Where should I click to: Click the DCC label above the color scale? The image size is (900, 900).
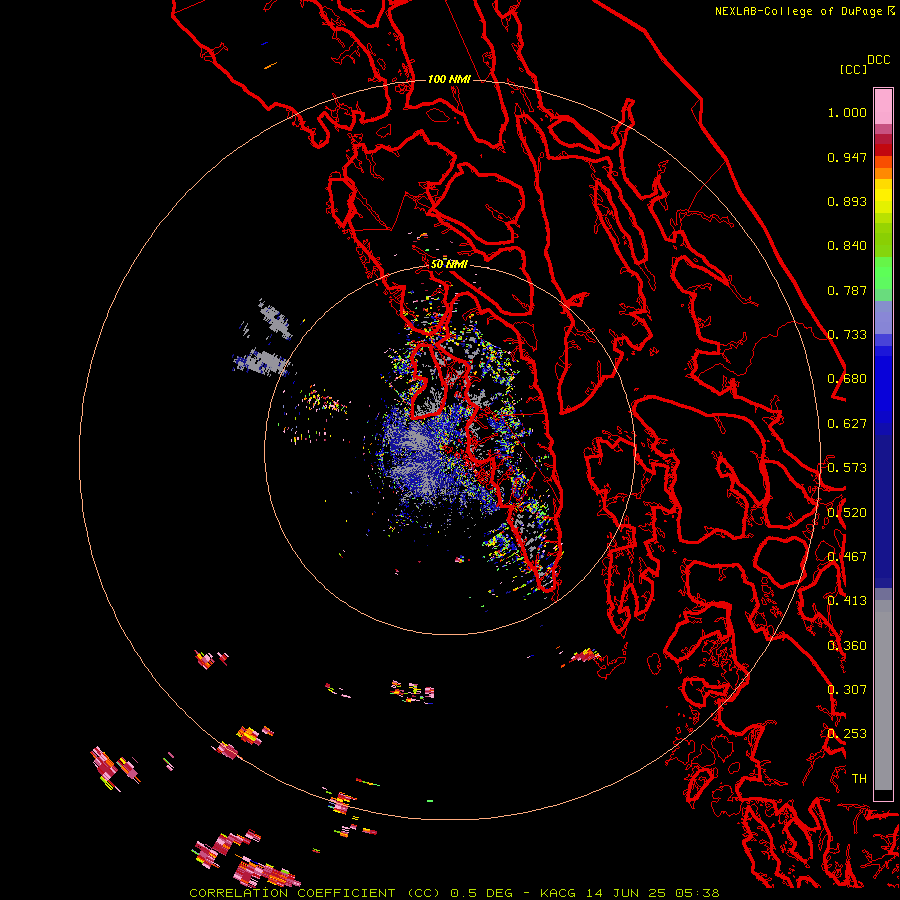pyautogui.click(x=878, y=60)
